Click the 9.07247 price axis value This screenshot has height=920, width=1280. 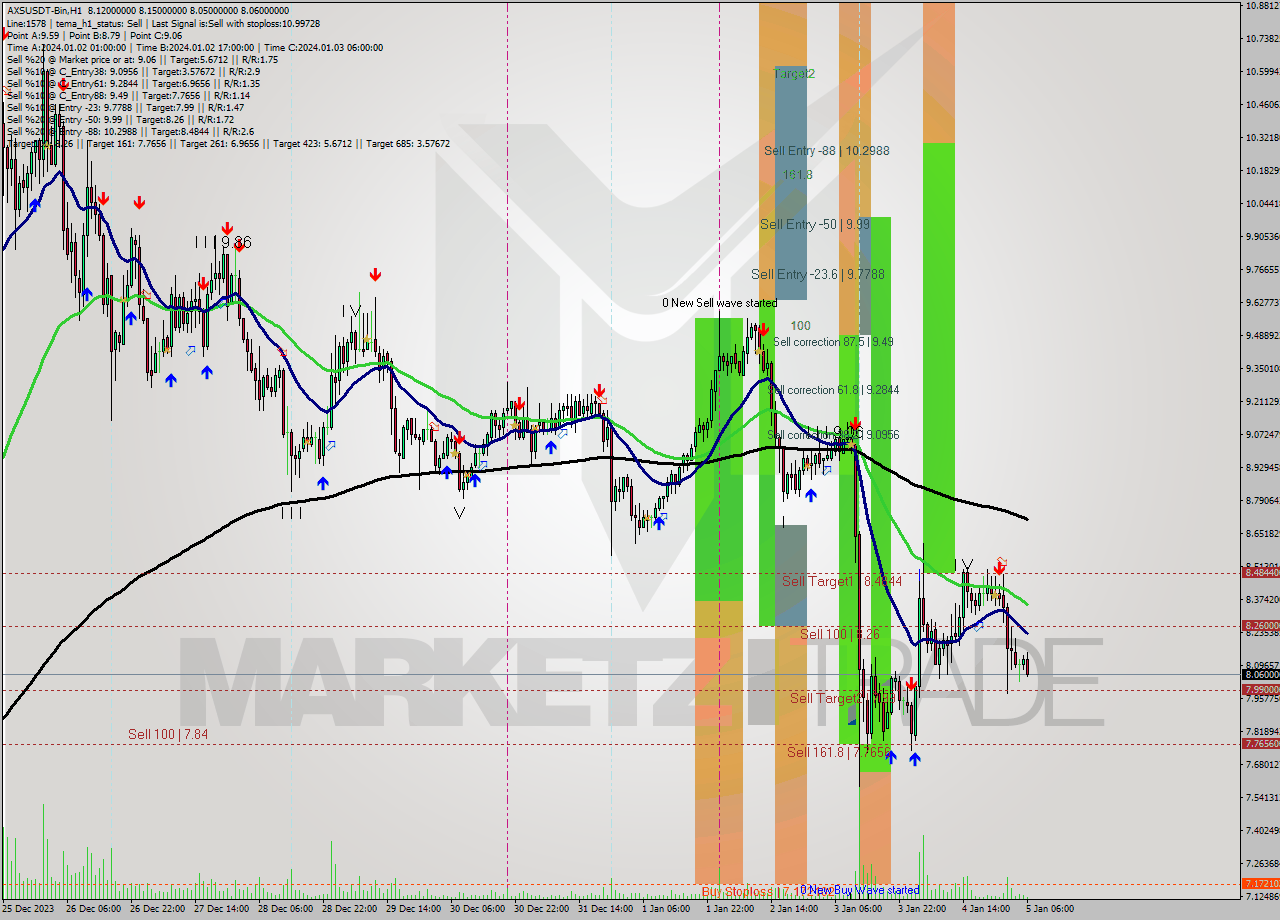tap(1262, 434)
